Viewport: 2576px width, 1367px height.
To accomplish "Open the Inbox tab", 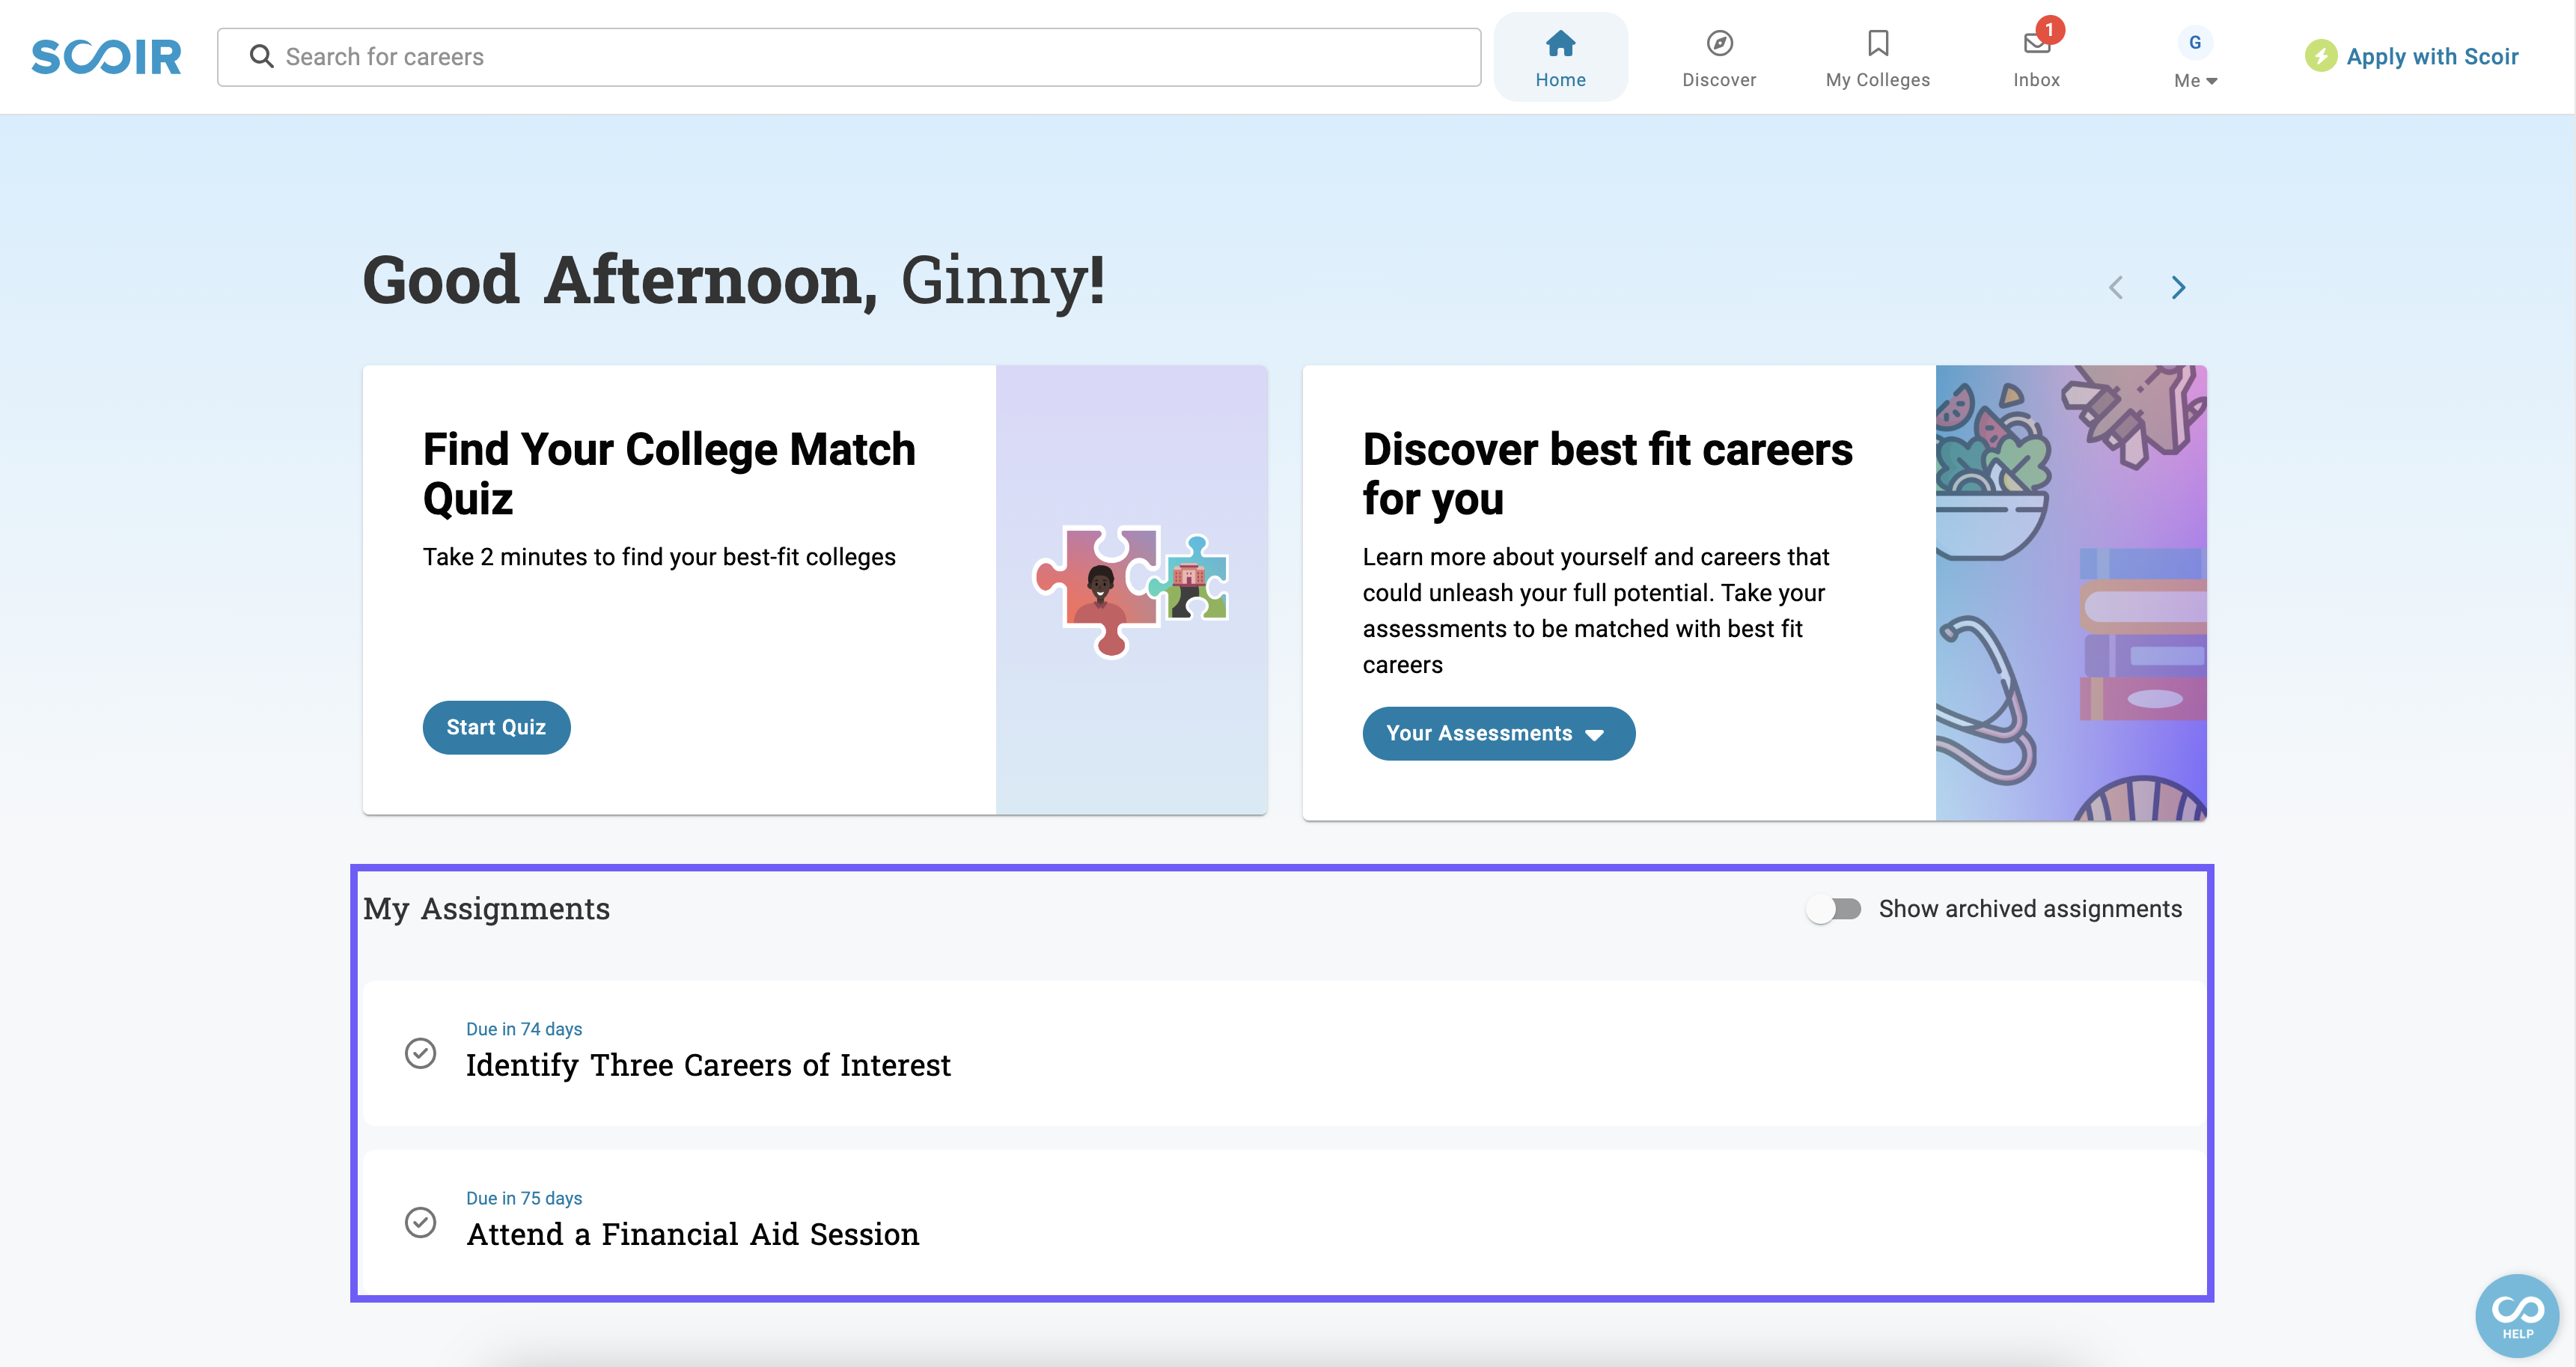I will coord(2036,58).
